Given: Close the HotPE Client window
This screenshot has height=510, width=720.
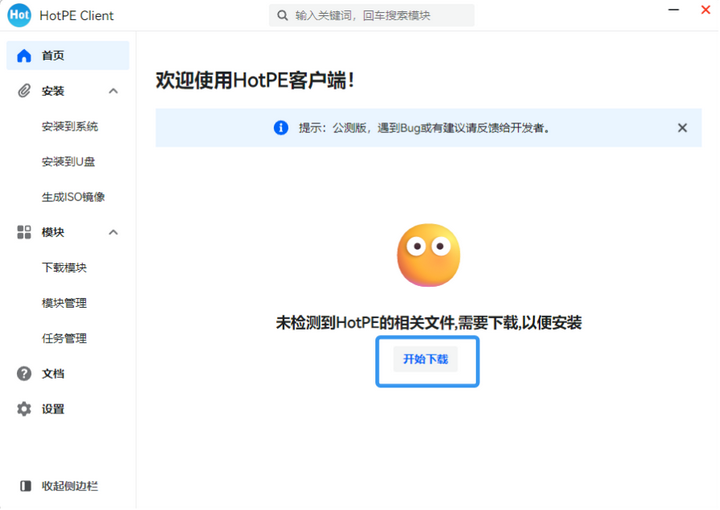Looking at the screenshot, I should [x=706, y=10].
